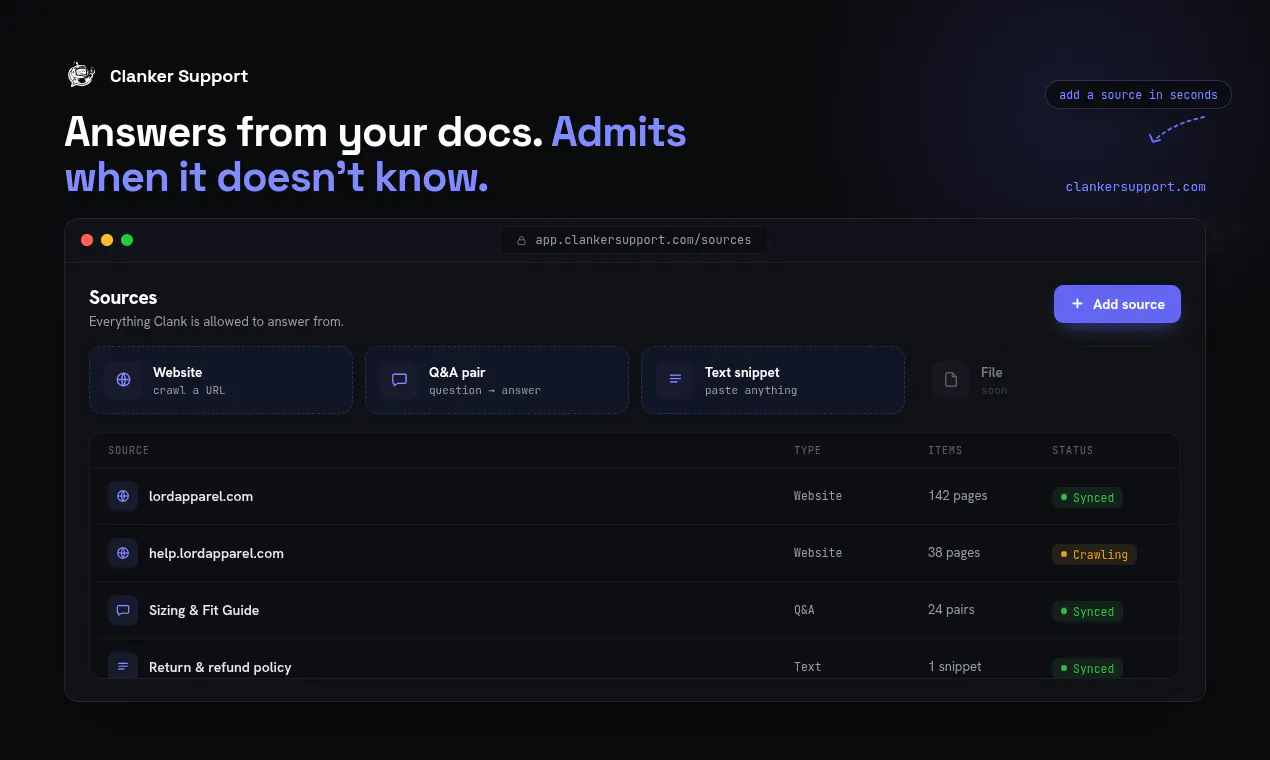Click the text icon beside Return & refund policy
This screenshot has width=1270, height=760.
tap(123, 666)
